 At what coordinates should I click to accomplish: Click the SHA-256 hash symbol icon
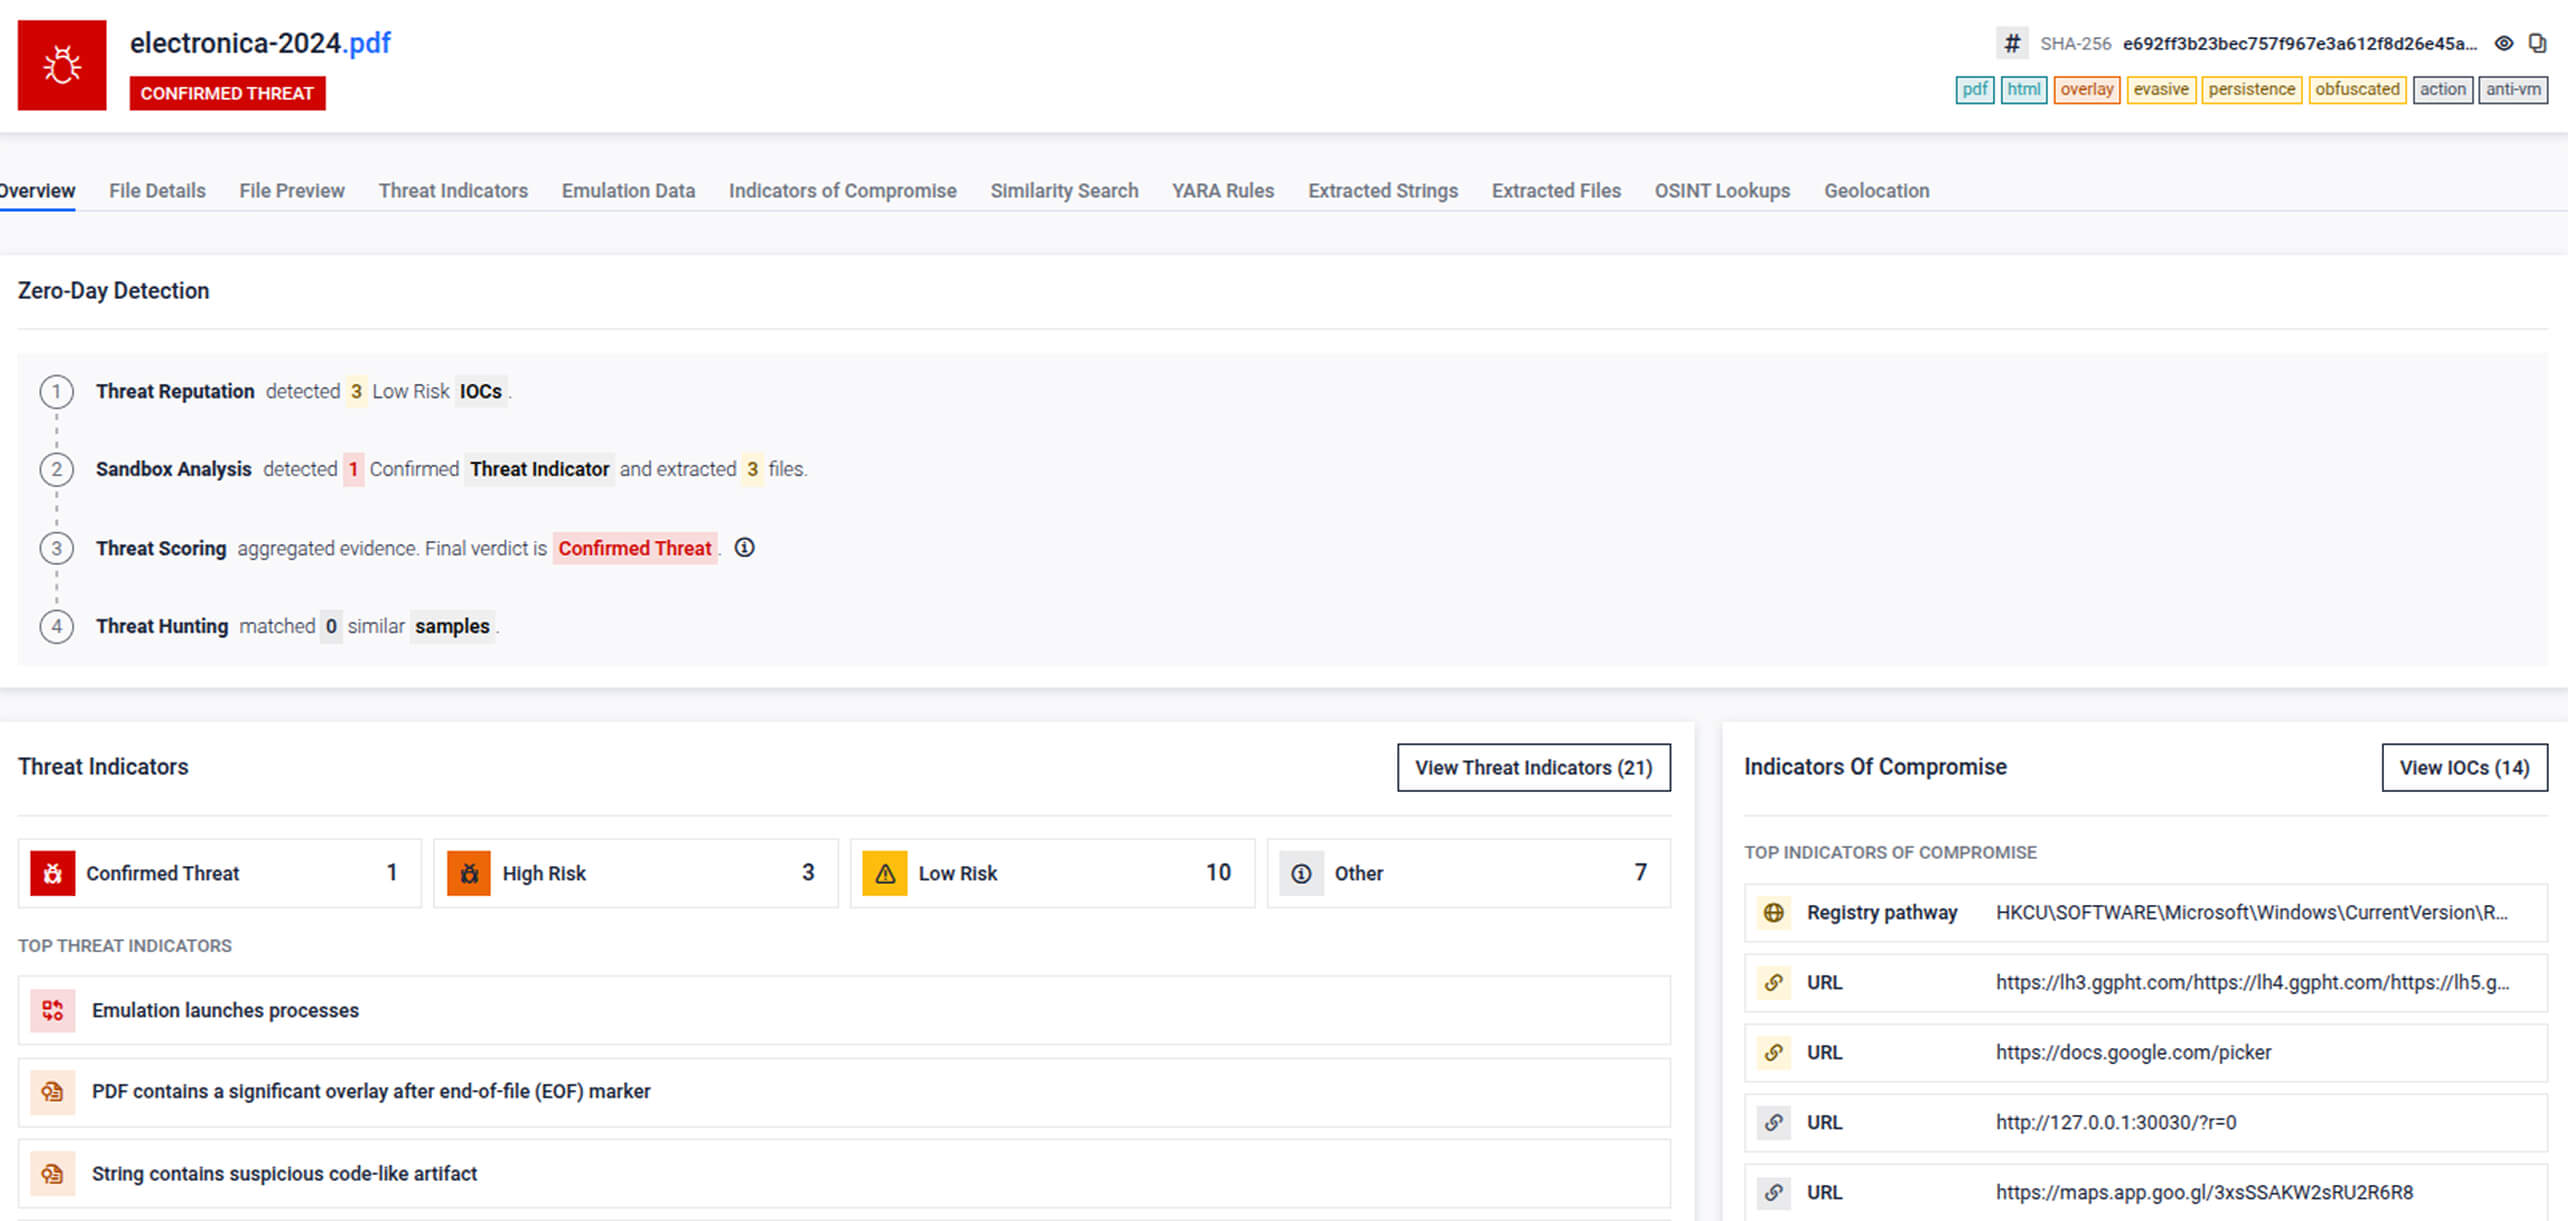pyautogui.click(x=2012, y=43)
